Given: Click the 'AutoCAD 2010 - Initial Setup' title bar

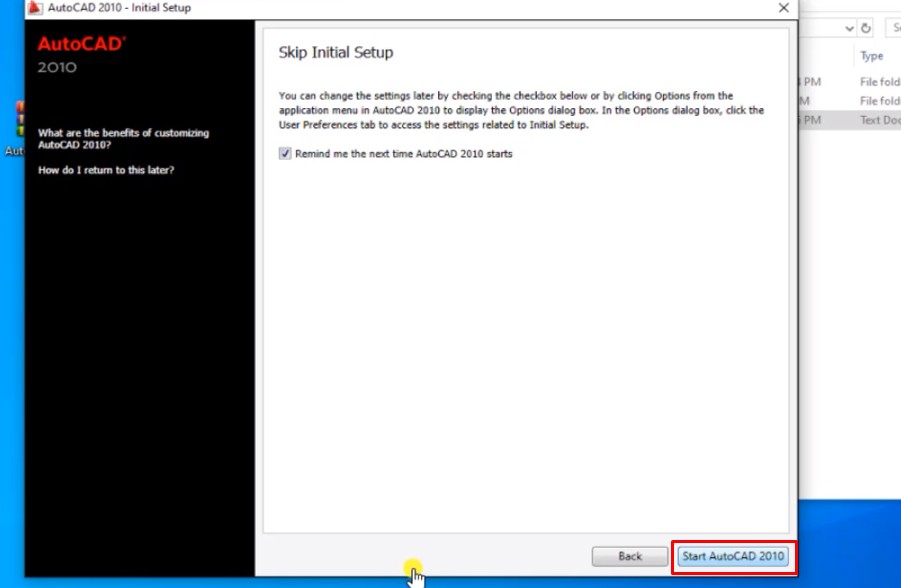Looking at the screenshot, I should pos(400,7).
